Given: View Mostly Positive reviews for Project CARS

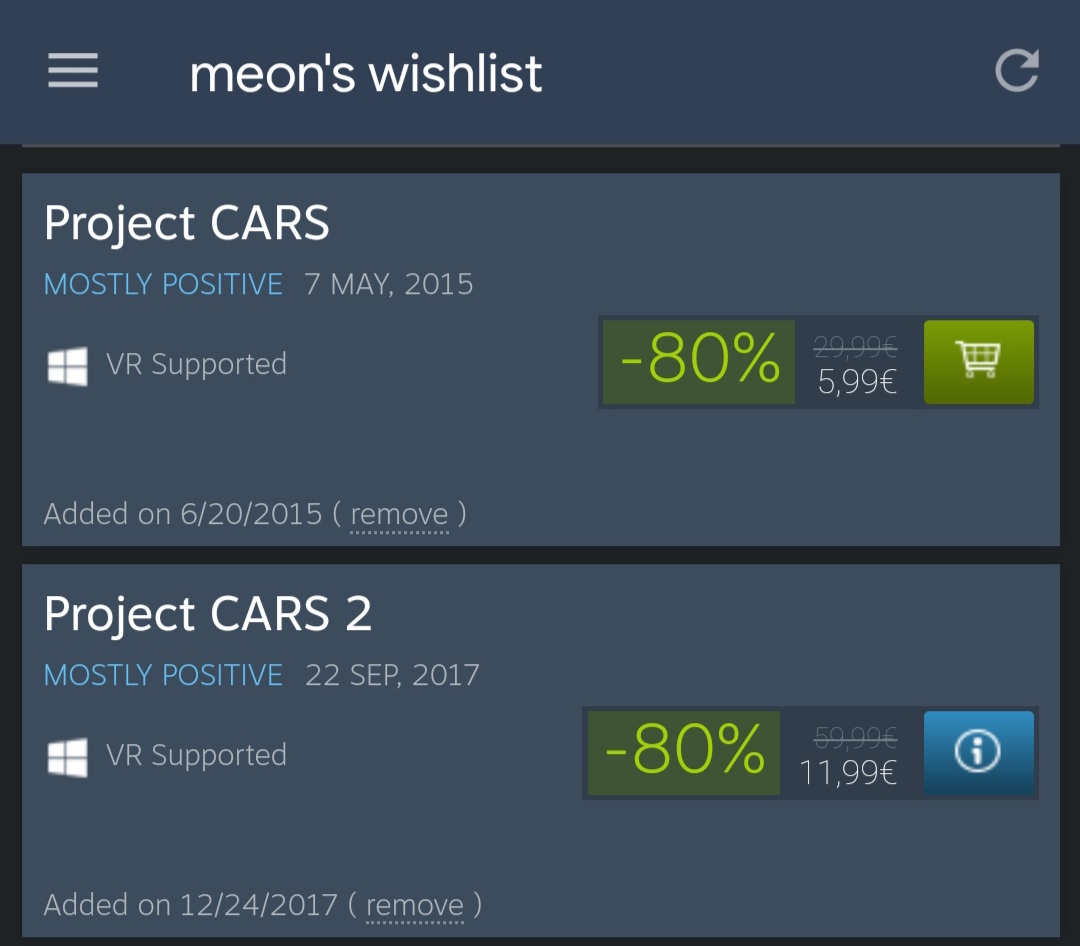Looking at the screenshot, I should pyautogui.click(x=163, y=284).
